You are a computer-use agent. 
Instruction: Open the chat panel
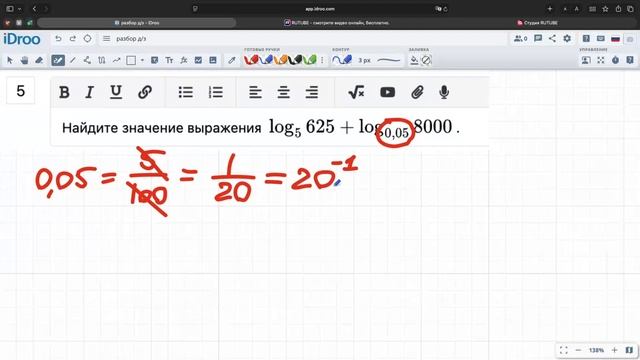[x=538, y=38]
